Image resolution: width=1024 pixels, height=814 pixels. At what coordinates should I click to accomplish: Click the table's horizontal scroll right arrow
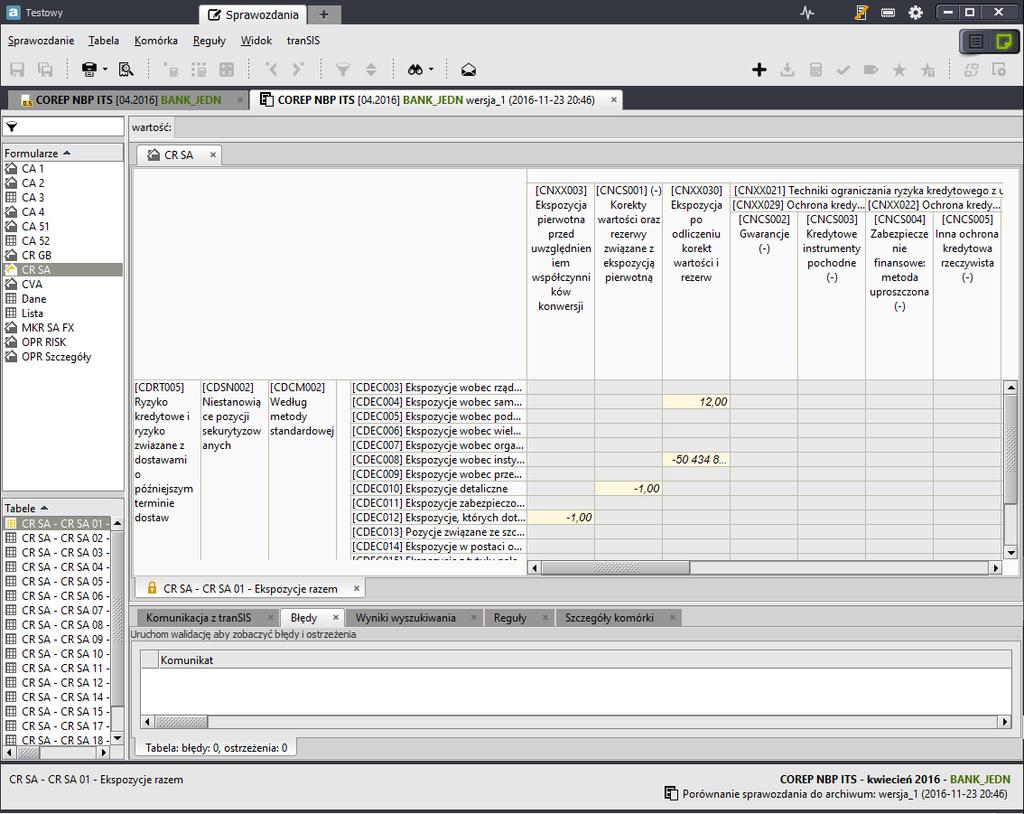996,568
